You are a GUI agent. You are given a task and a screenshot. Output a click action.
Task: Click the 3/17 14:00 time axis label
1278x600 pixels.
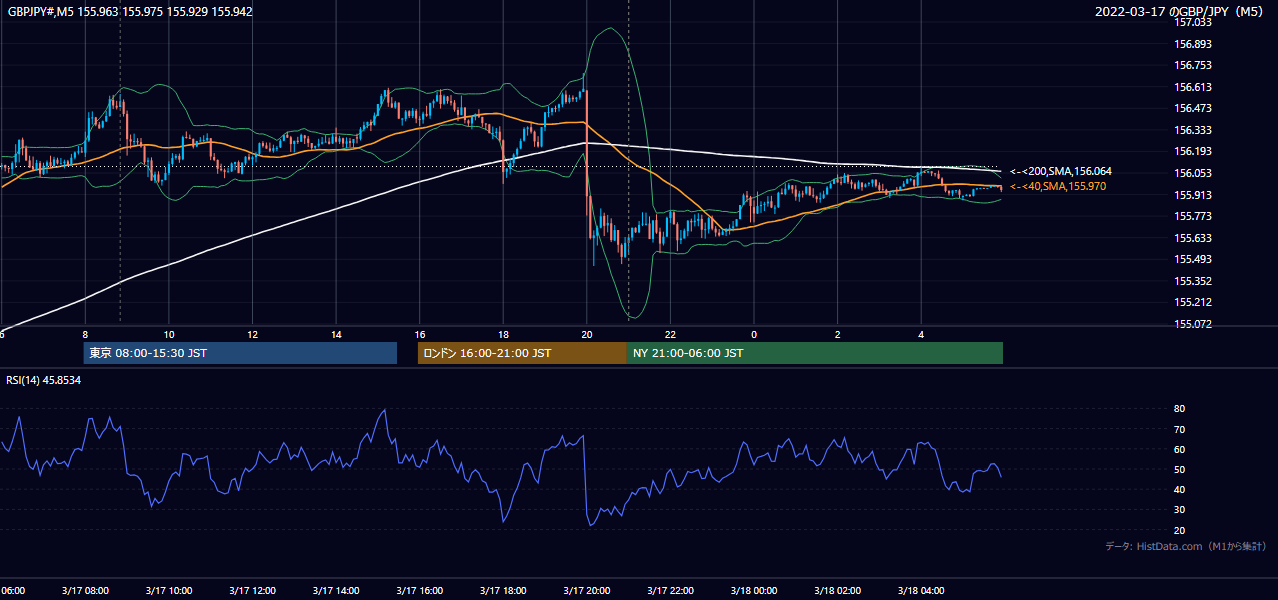click(x=336, y=590)
